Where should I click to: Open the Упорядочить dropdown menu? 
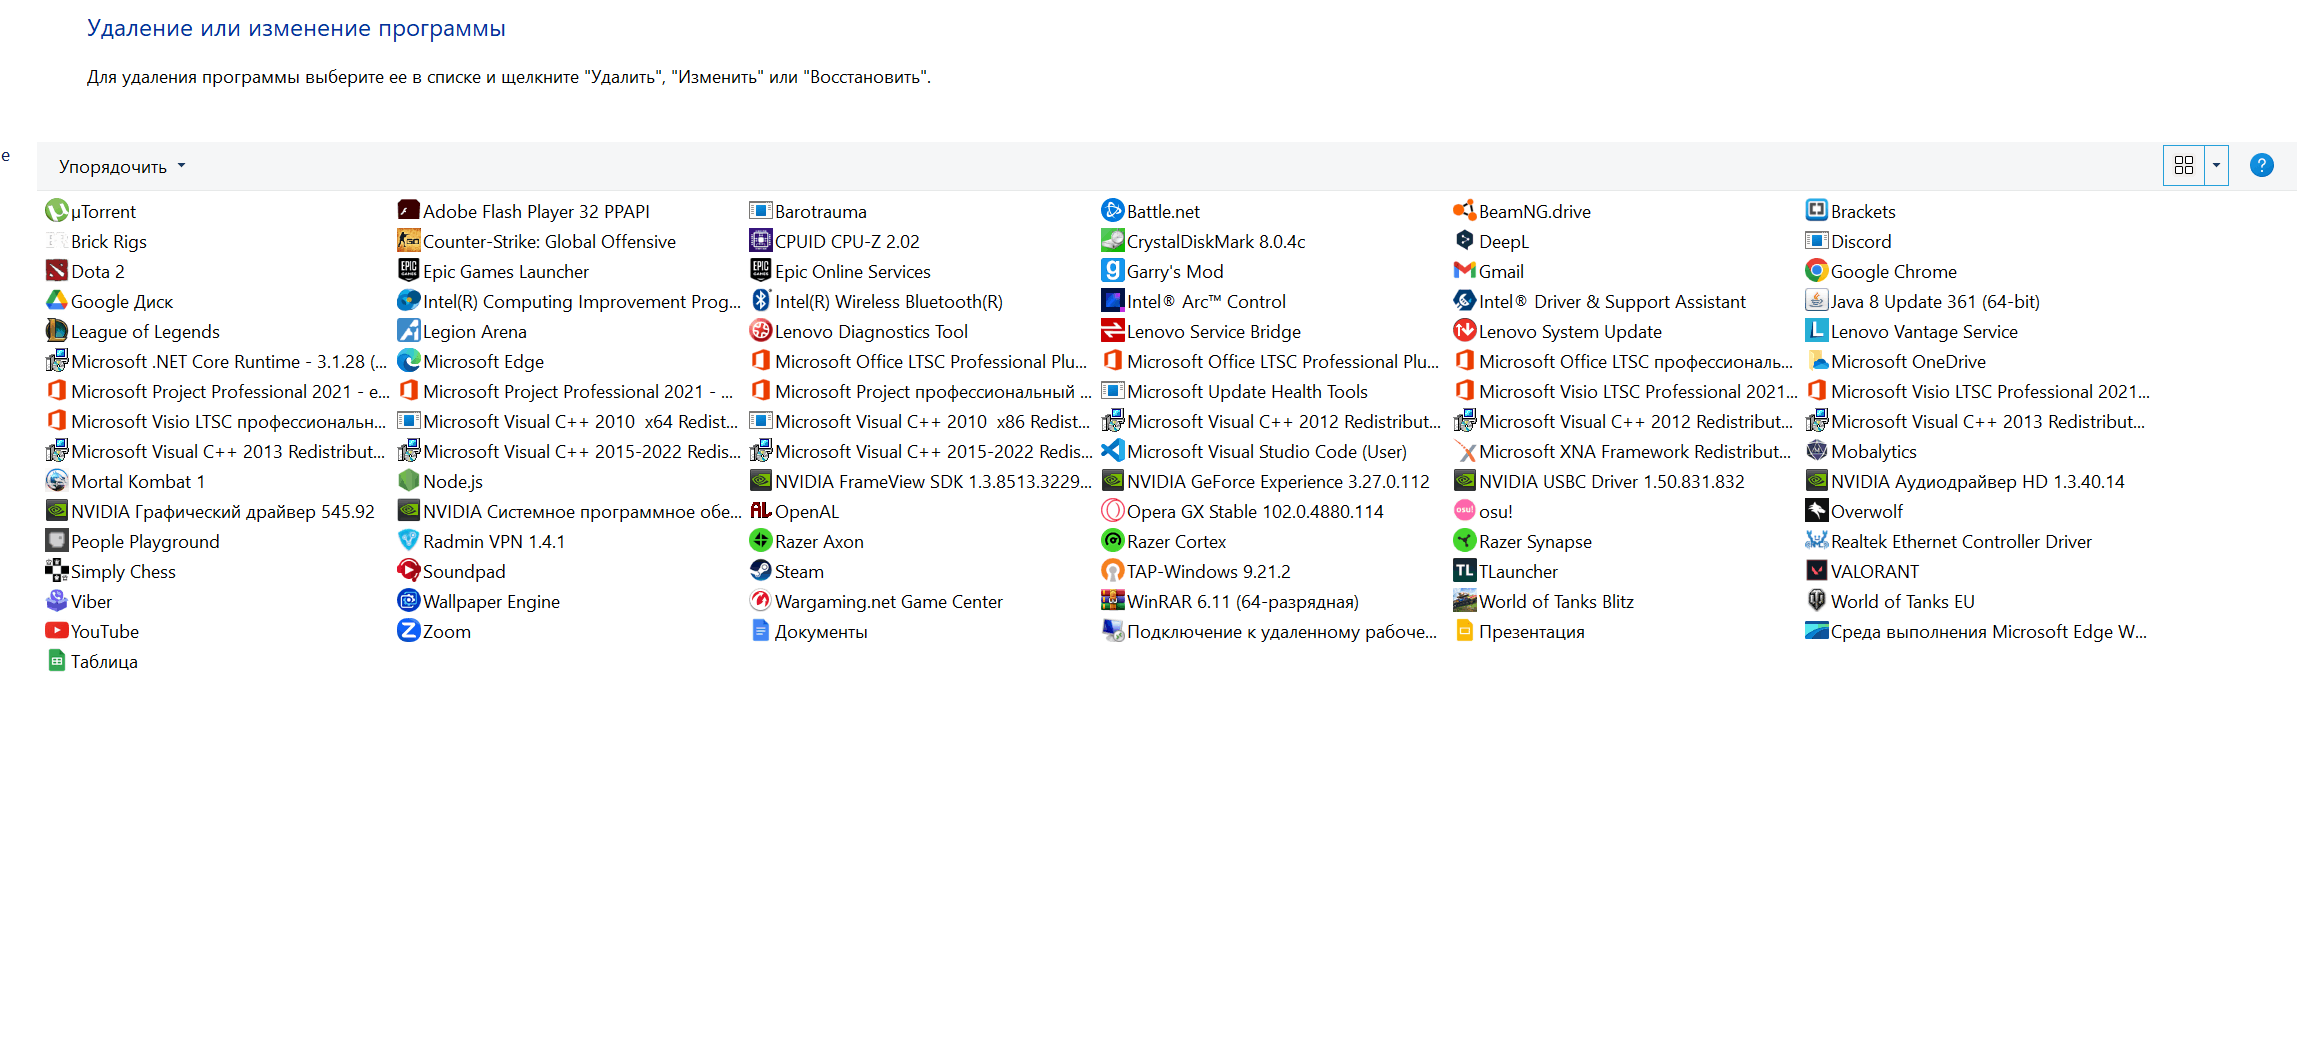pos(122,166)
